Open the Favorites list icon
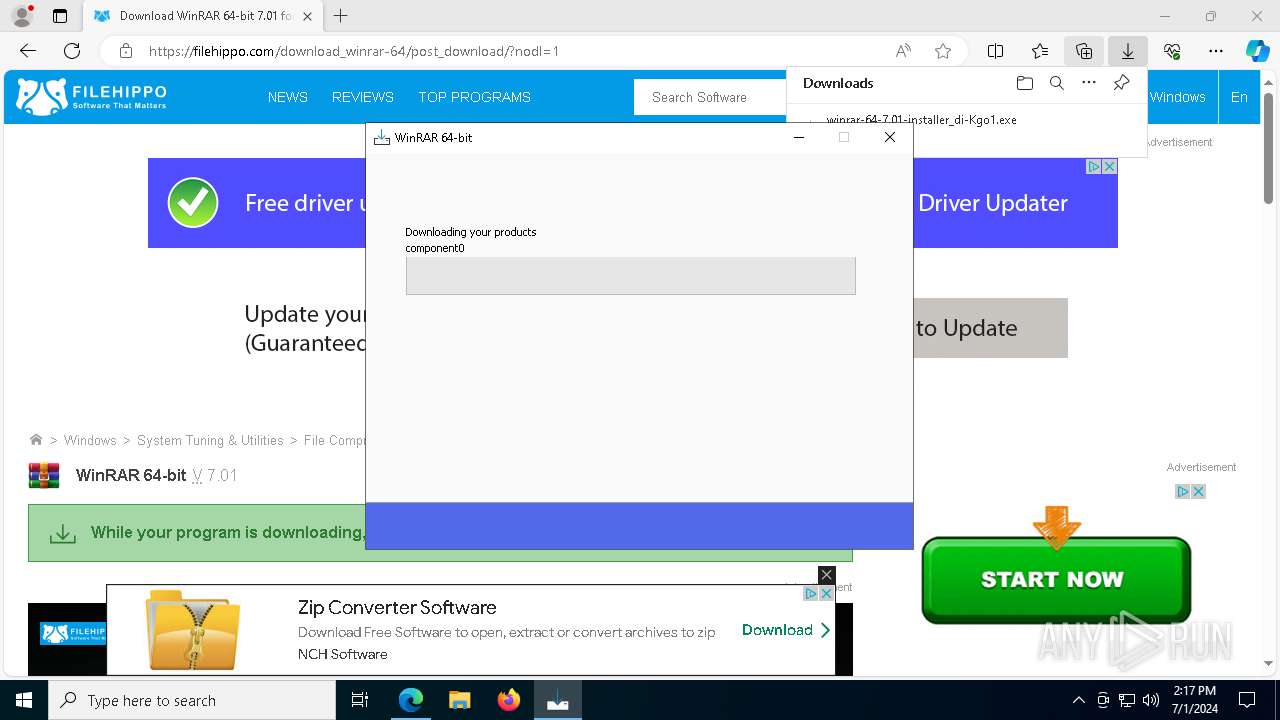This screenshot has height=720, width=1280. pyautogui.click(x=1040, y=51)
